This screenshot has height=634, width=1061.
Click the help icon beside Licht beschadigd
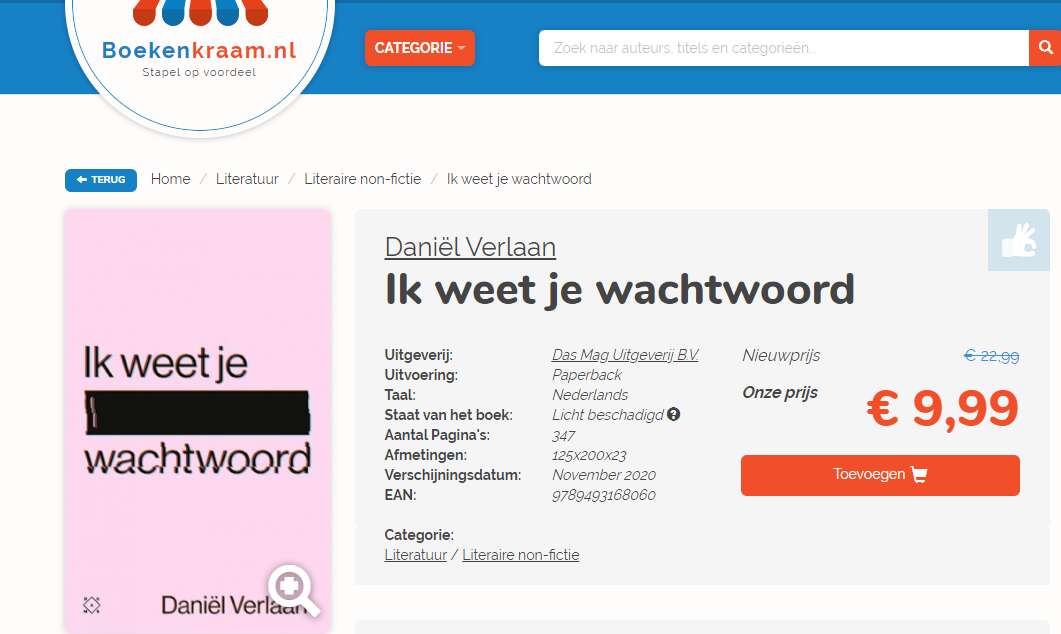673,414
